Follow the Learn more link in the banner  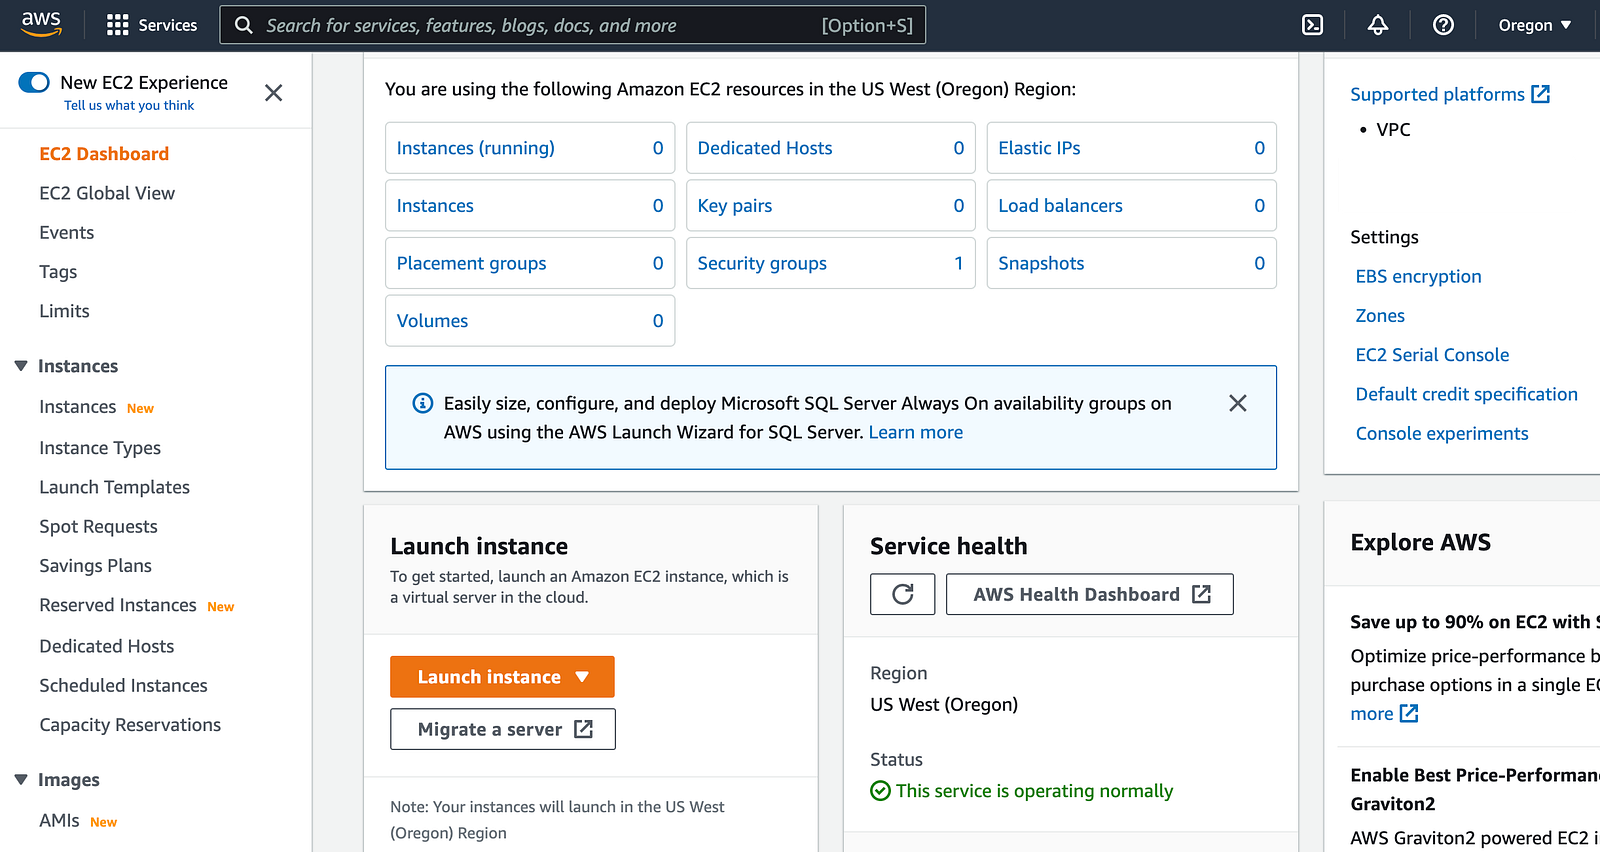click(916, 432)
